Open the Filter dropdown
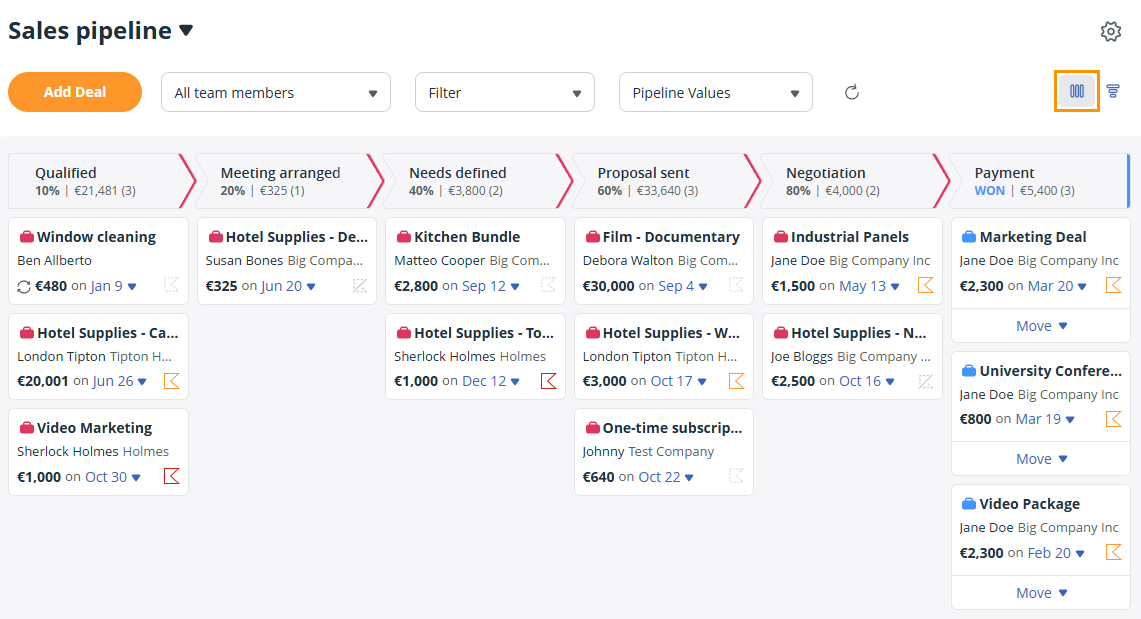Image resolution: width=1141 pixels, height=619 pixels. click(504, 91)
